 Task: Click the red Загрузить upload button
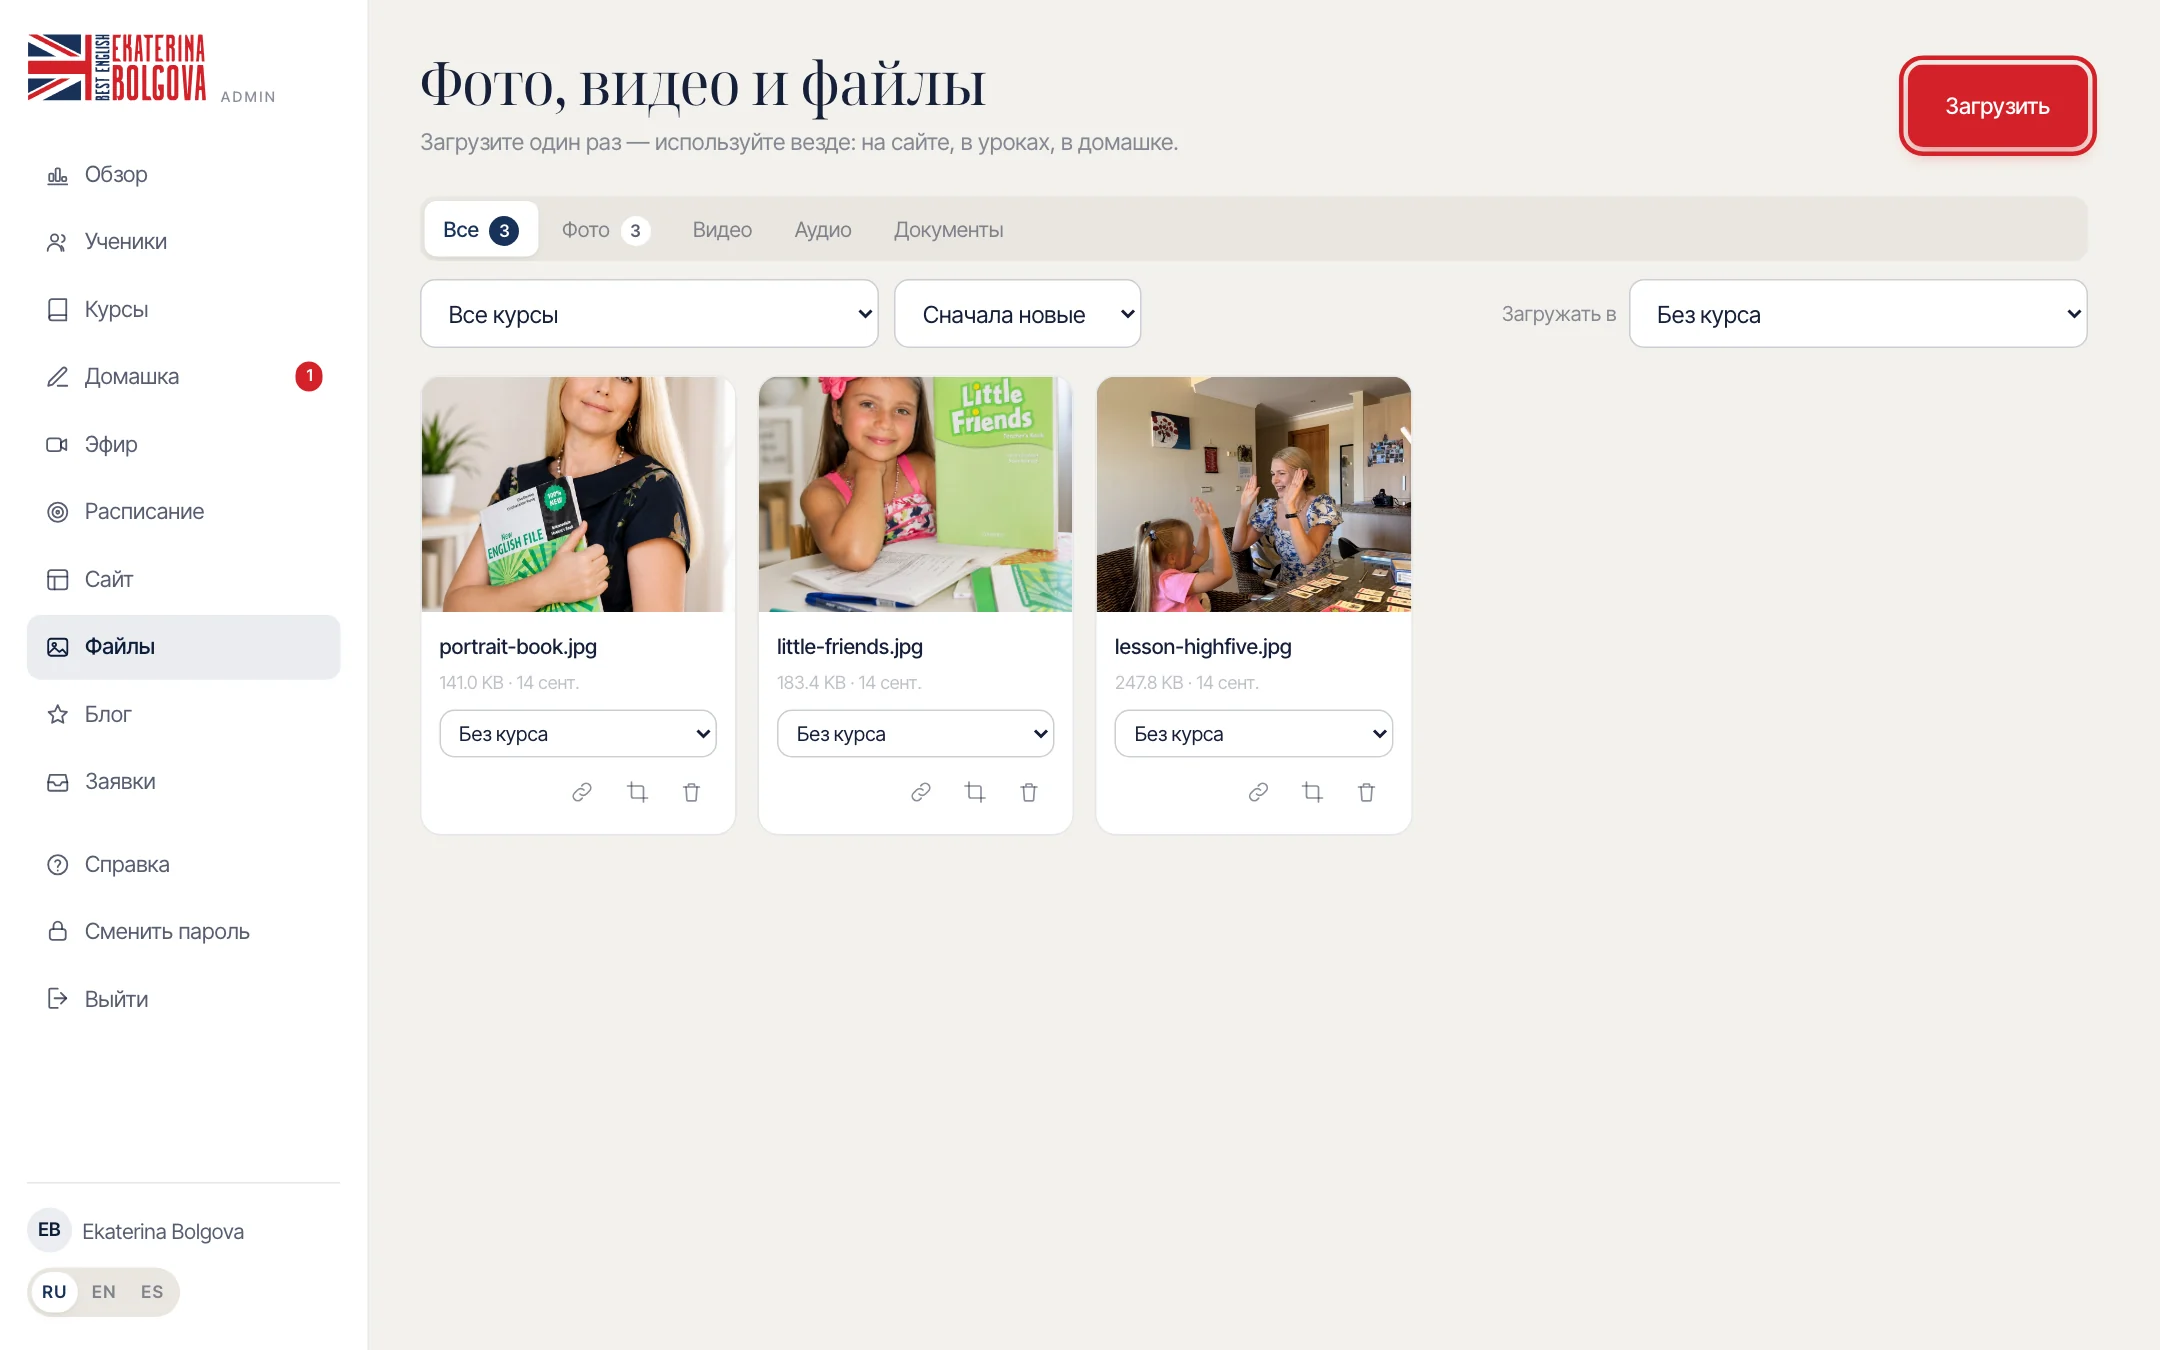[x=1997, y=106]
